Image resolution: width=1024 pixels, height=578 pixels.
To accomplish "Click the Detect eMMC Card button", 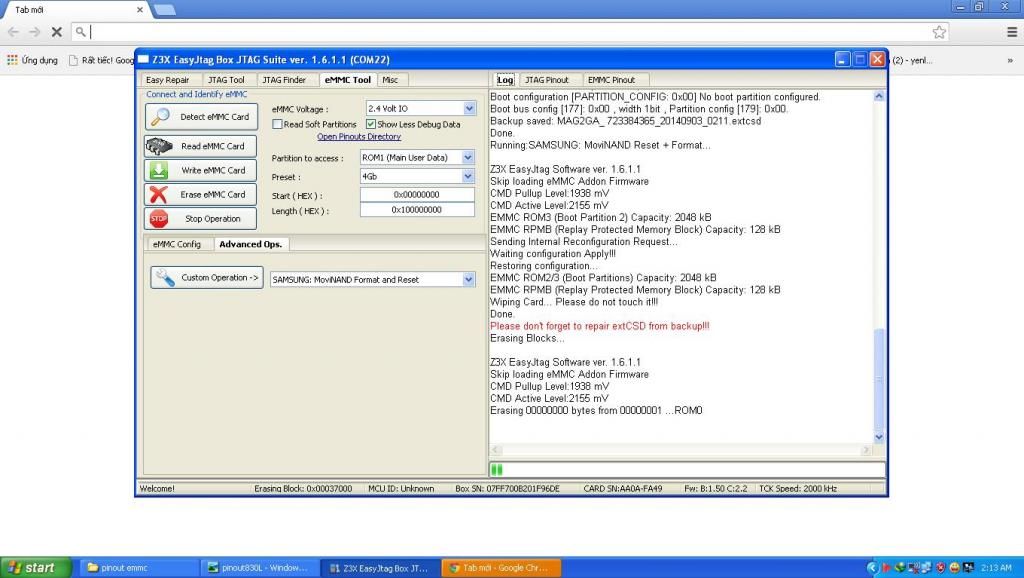I will click(x=201, y=117).
